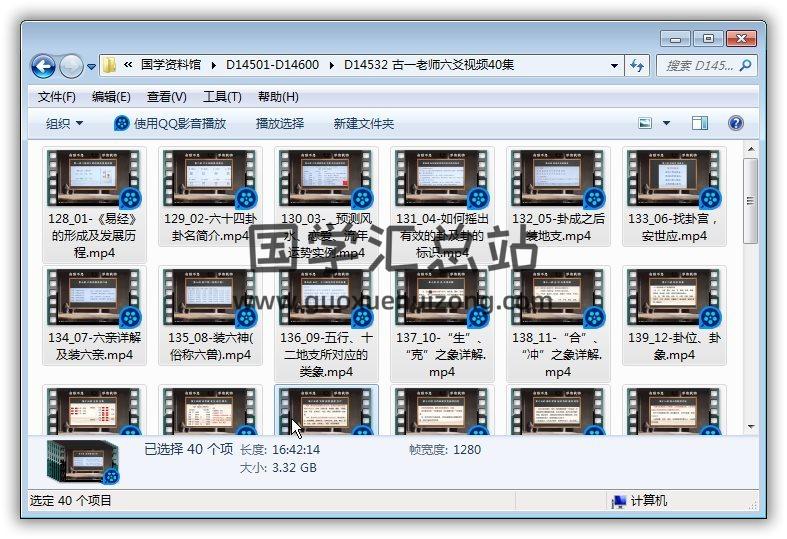The height and width of the screenshot is (539, 787).
Task: Select video 134_07-六亲详解及装六亲.mp4
Action: (x=94, y=315)
